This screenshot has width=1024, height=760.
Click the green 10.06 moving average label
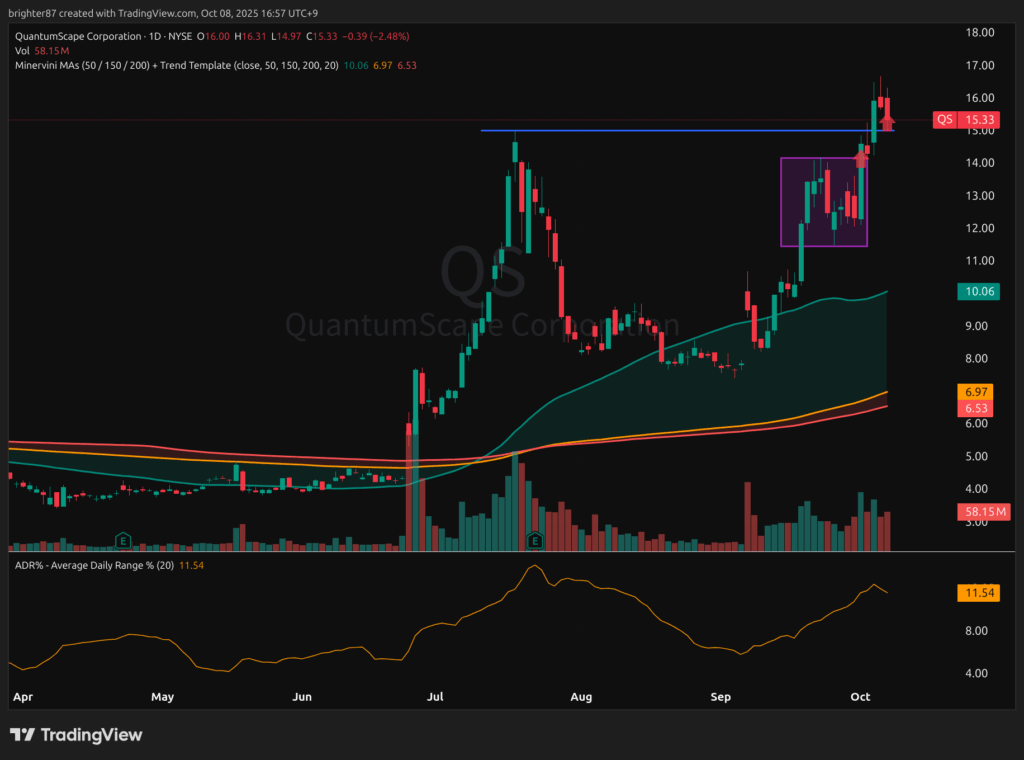[x=977, y=292]
